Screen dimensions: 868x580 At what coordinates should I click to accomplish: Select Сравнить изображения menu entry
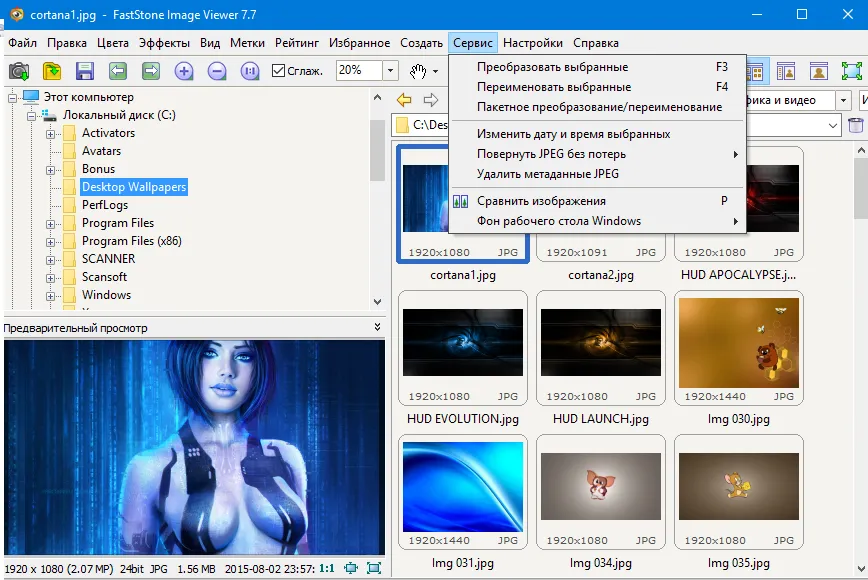(598, 201)
